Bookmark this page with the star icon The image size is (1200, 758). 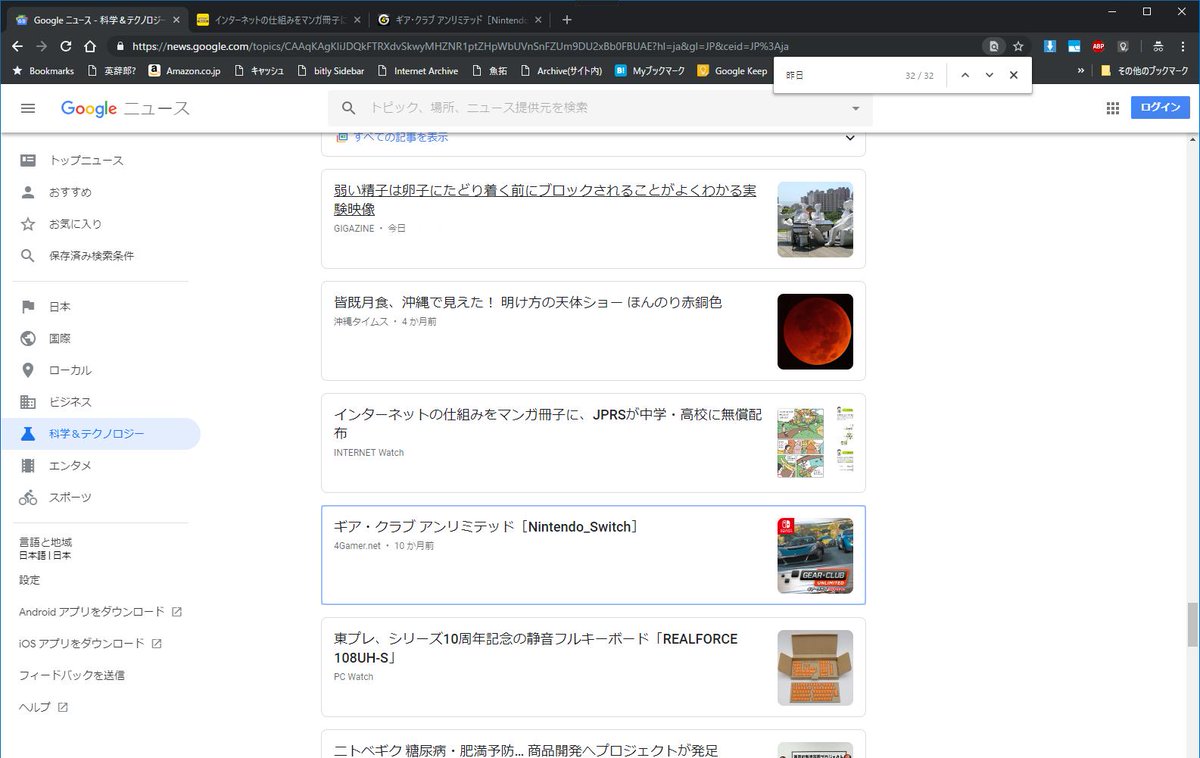tap(1018, 46)
